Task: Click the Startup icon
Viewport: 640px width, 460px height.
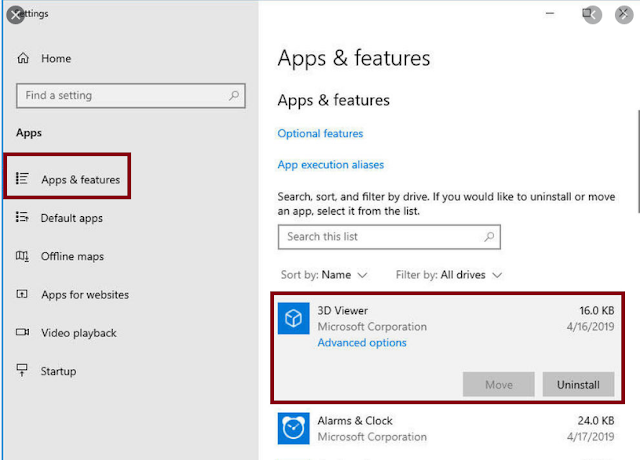Action: (22, 370)
